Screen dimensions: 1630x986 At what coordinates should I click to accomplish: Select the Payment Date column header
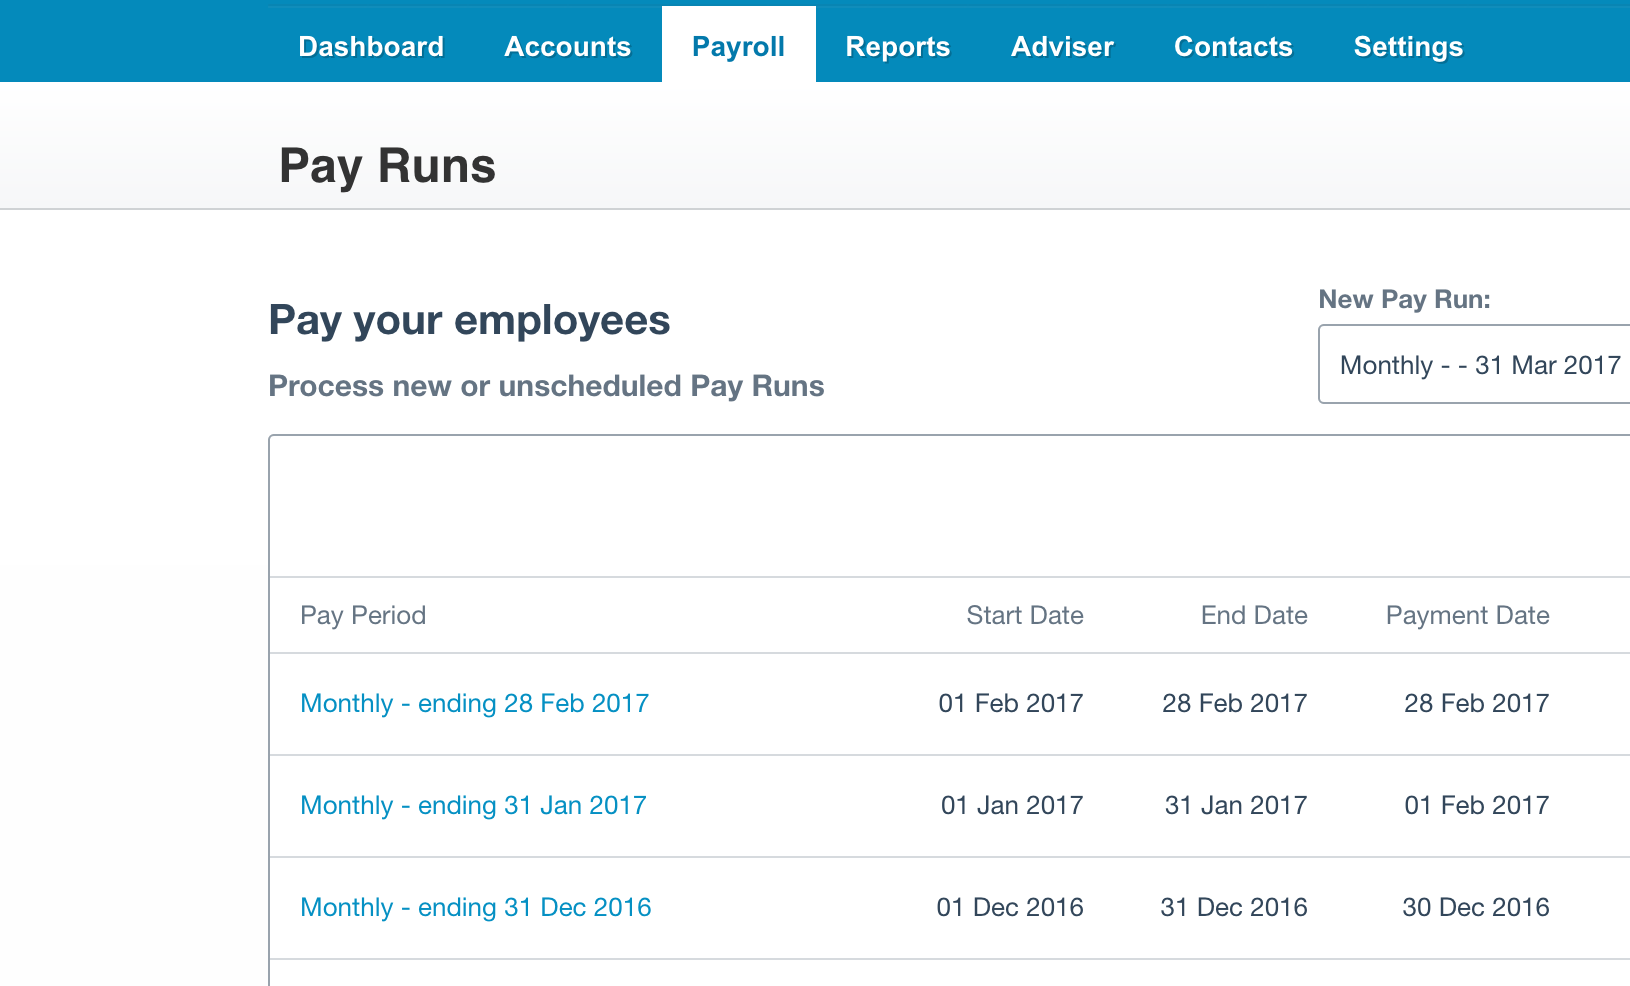tap(1467, 616)
